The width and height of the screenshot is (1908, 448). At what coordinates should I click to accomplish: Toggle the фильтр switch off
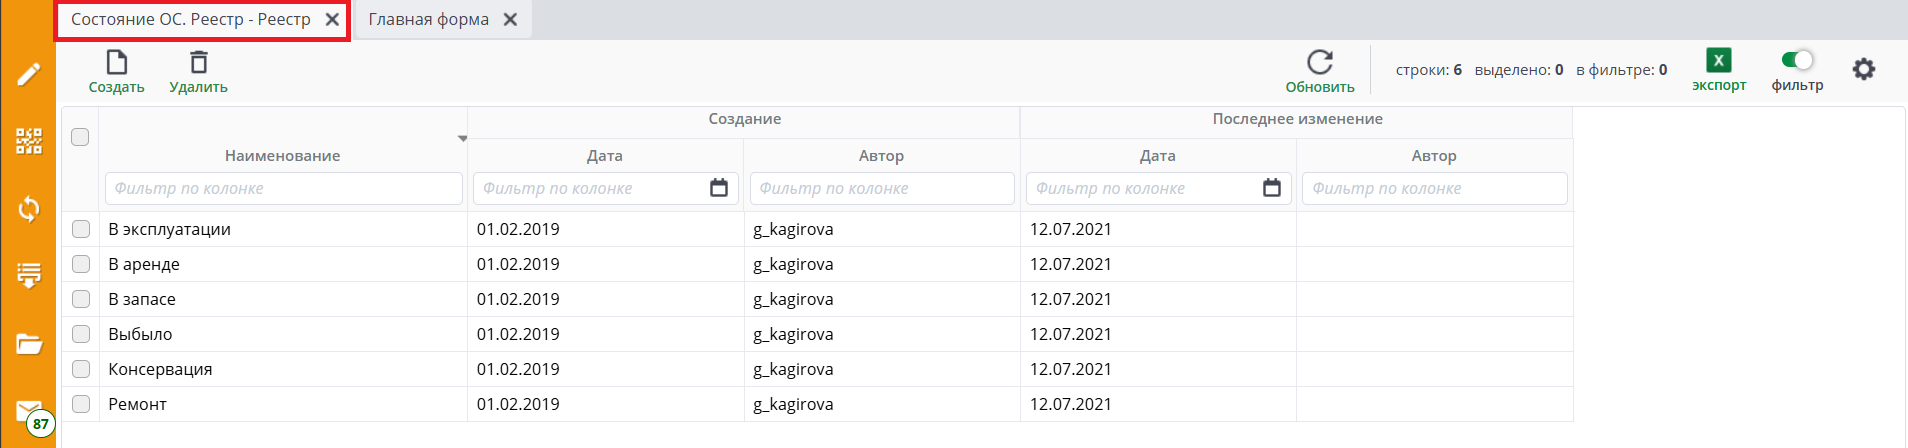tap(1797, 60)
